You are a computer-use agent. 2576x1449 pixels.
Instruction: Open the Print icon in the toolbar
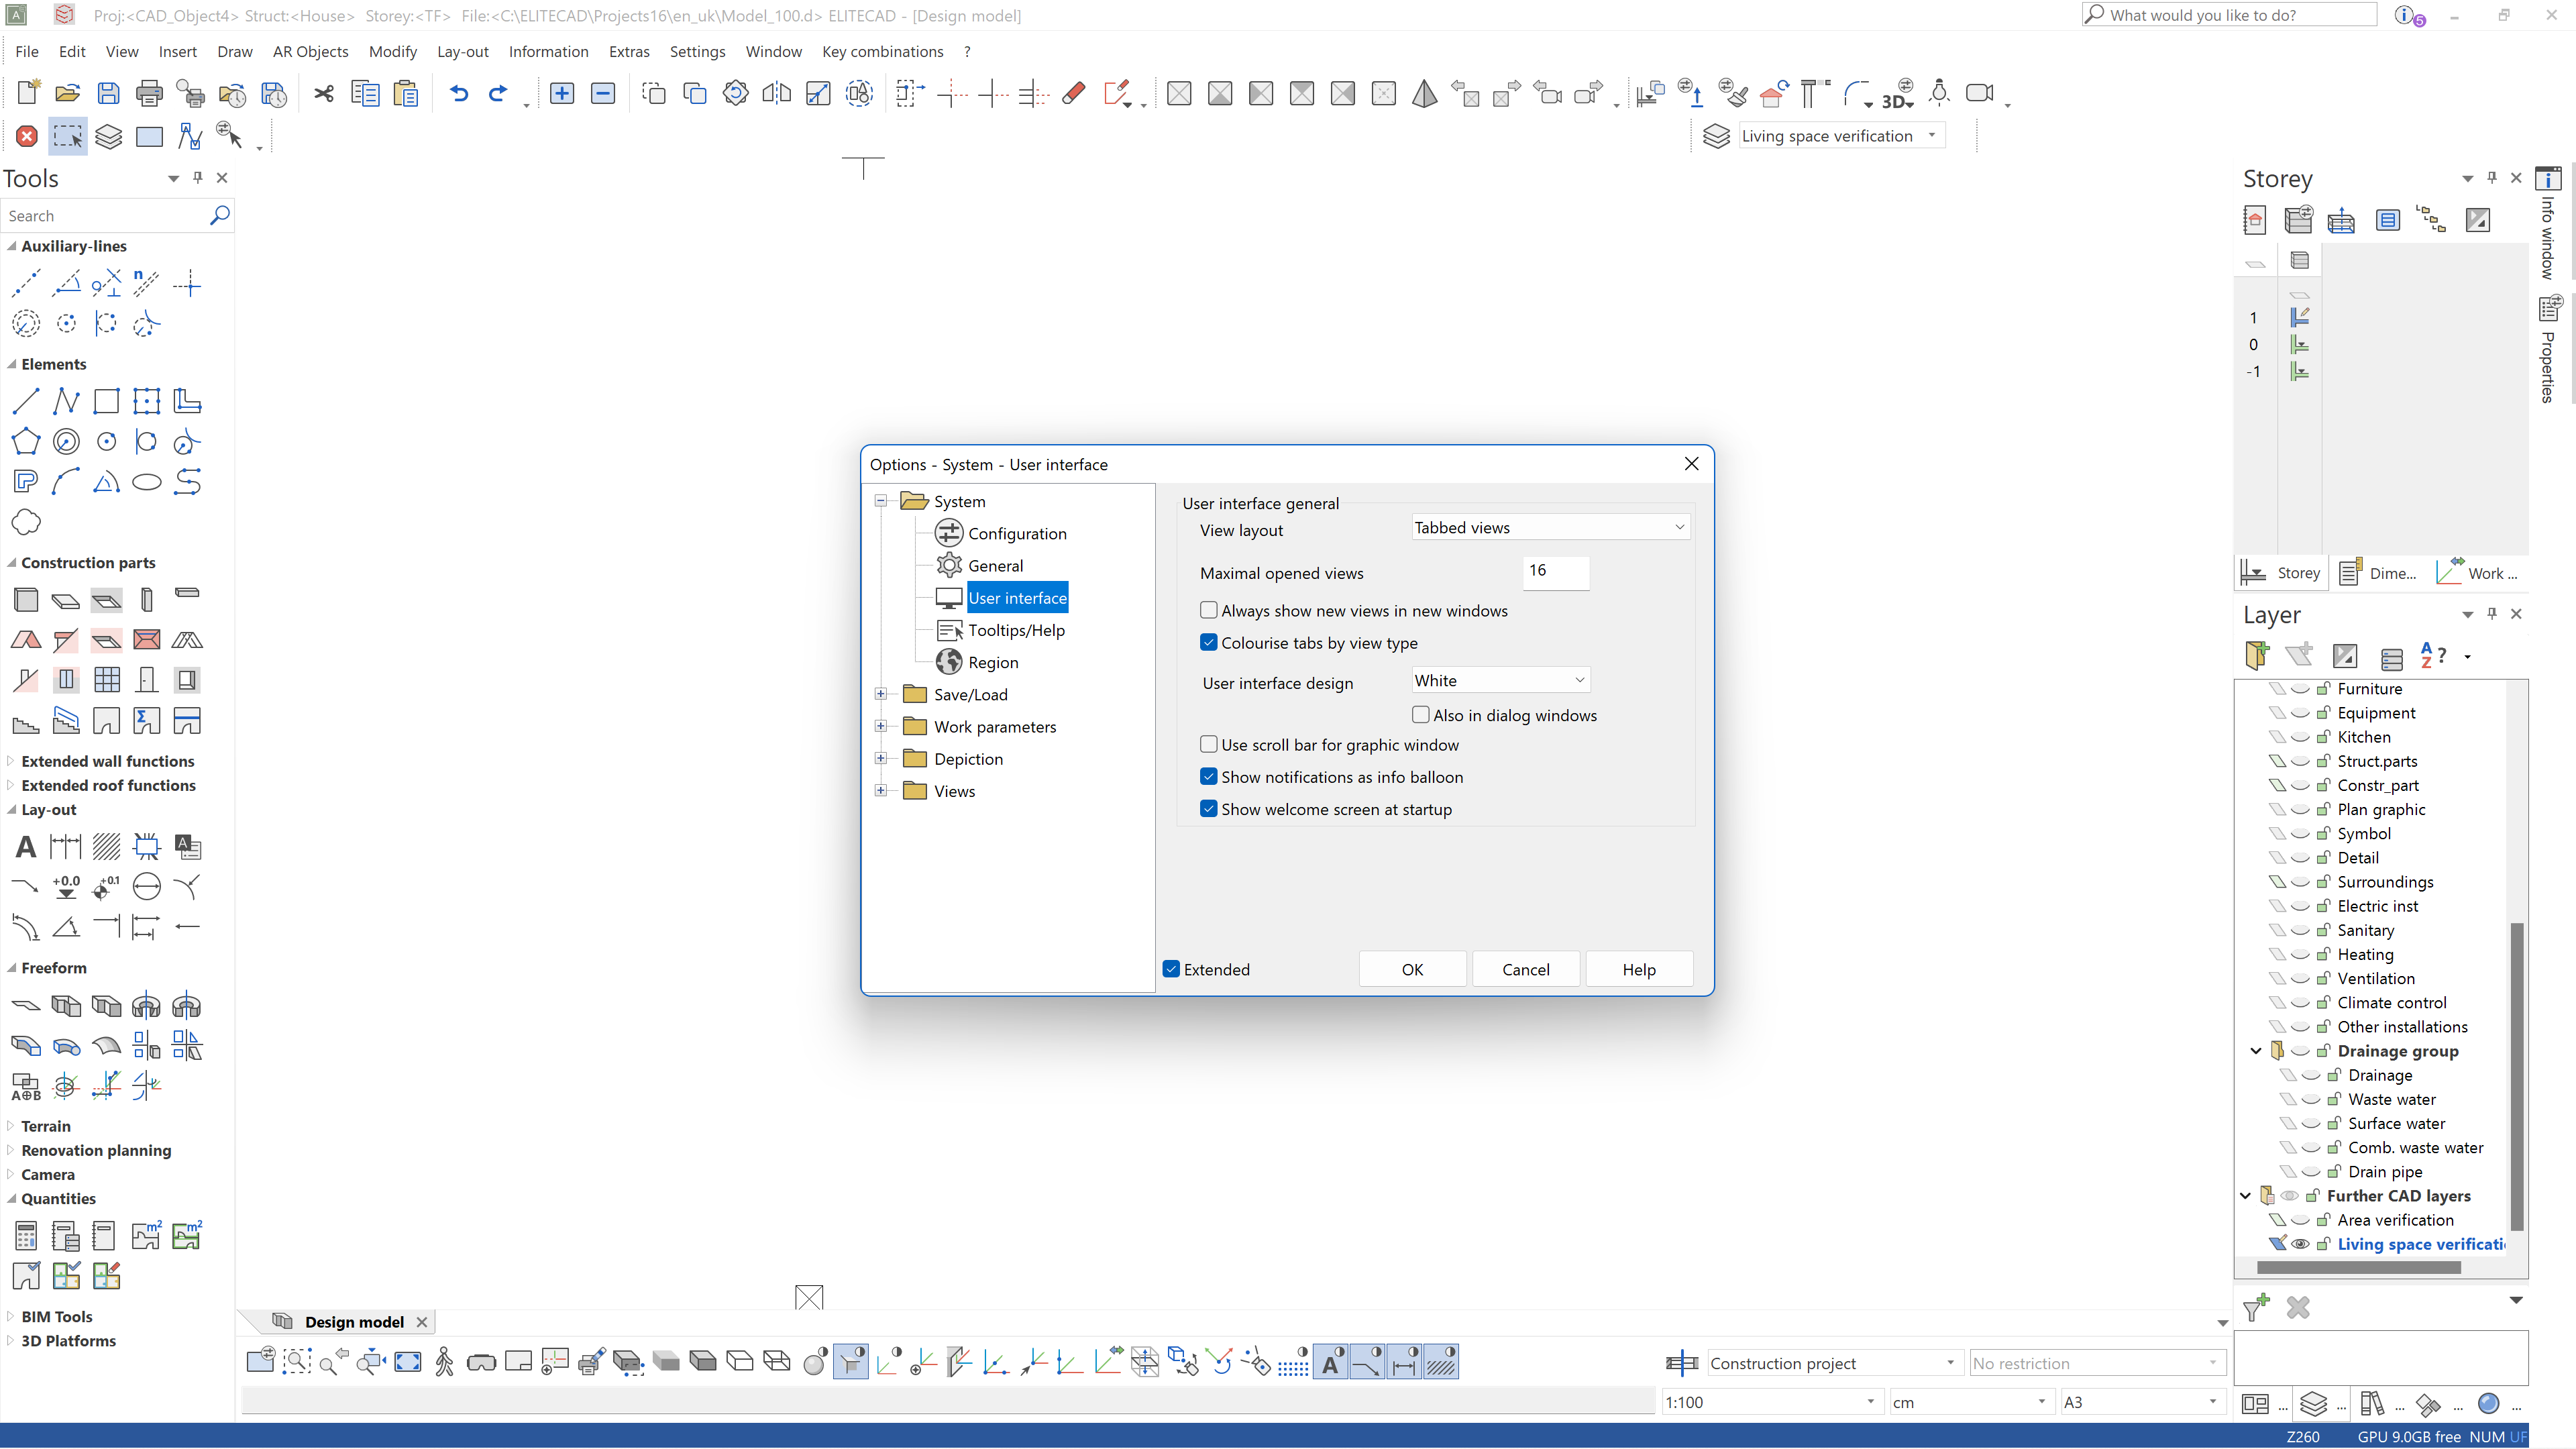click(x=148, y=93)
